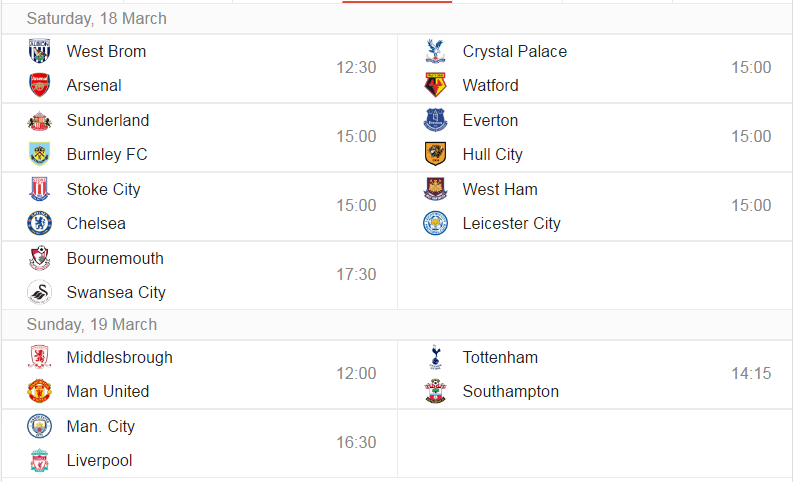Click the Man United crest
Image resolution: width=793 pixels, height=482 pixels.
tap(39, 391)
